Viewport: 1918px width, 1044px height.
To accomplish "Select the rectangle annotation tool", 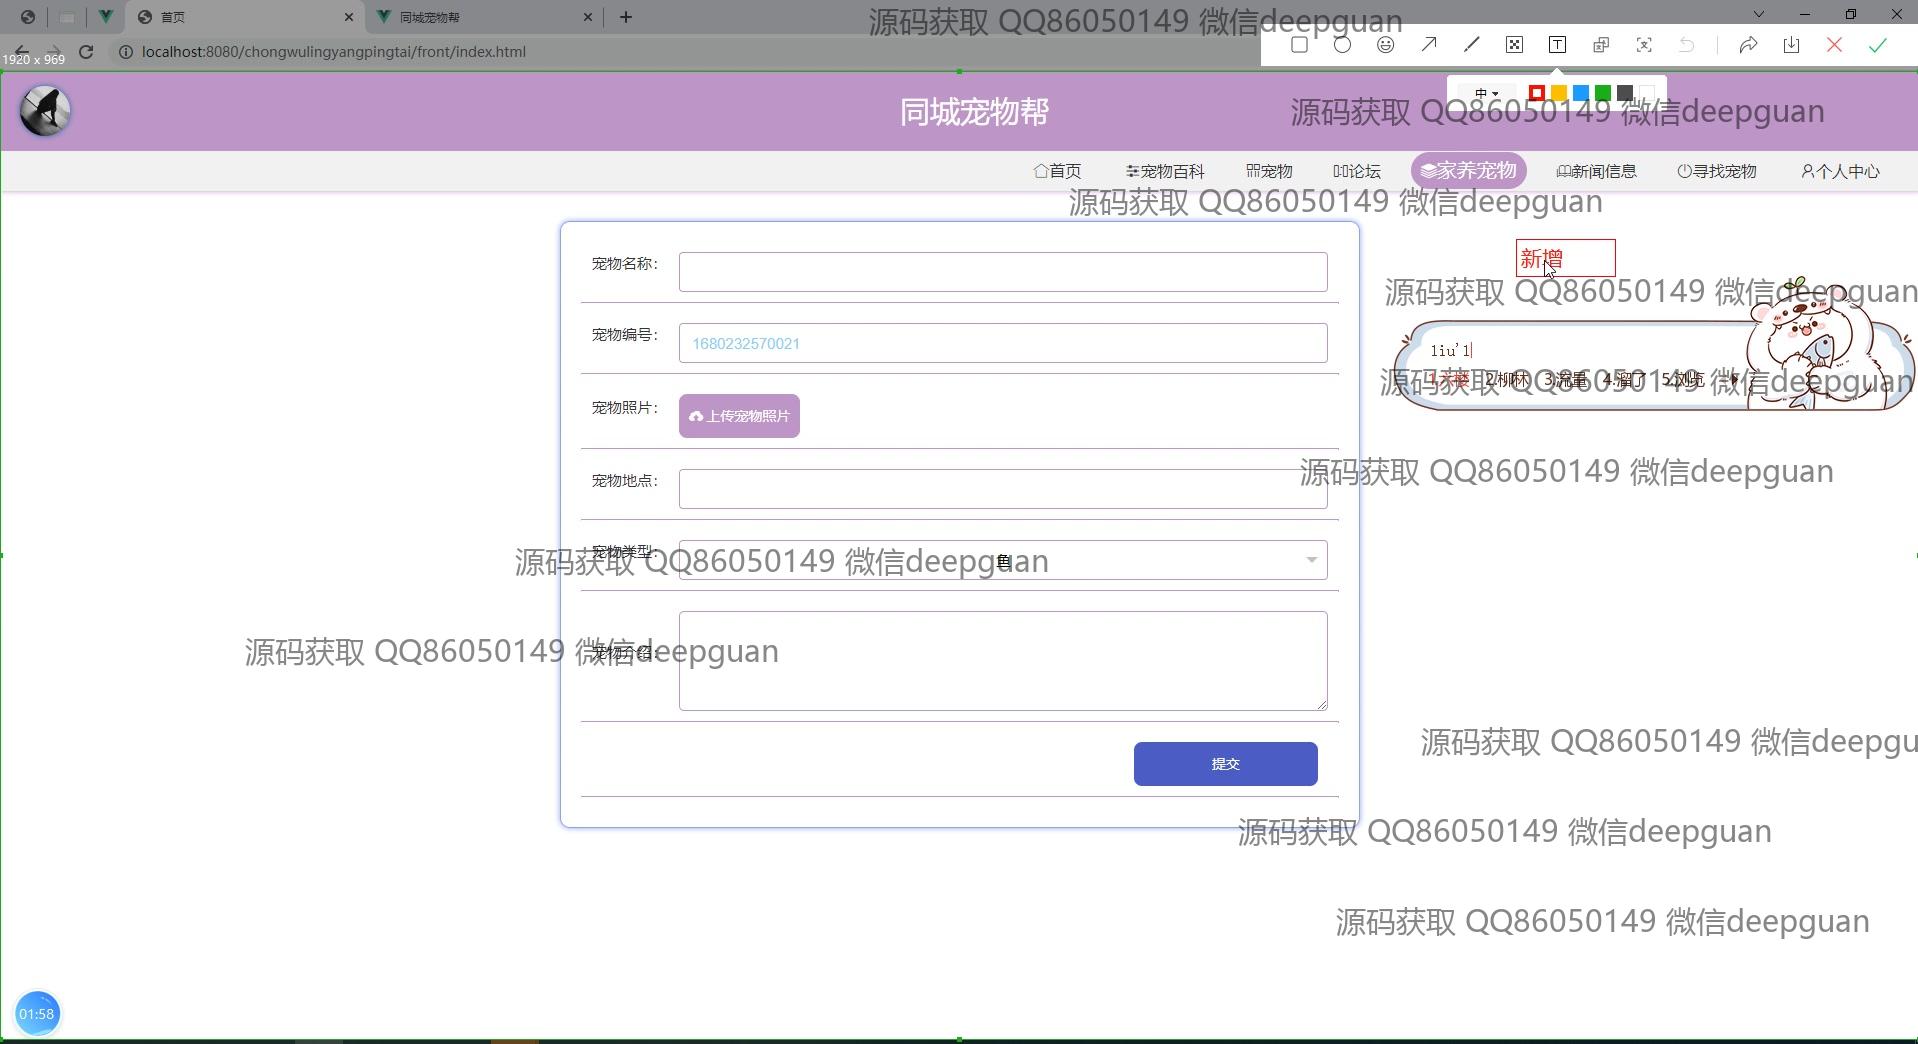I will point(1299,45).
